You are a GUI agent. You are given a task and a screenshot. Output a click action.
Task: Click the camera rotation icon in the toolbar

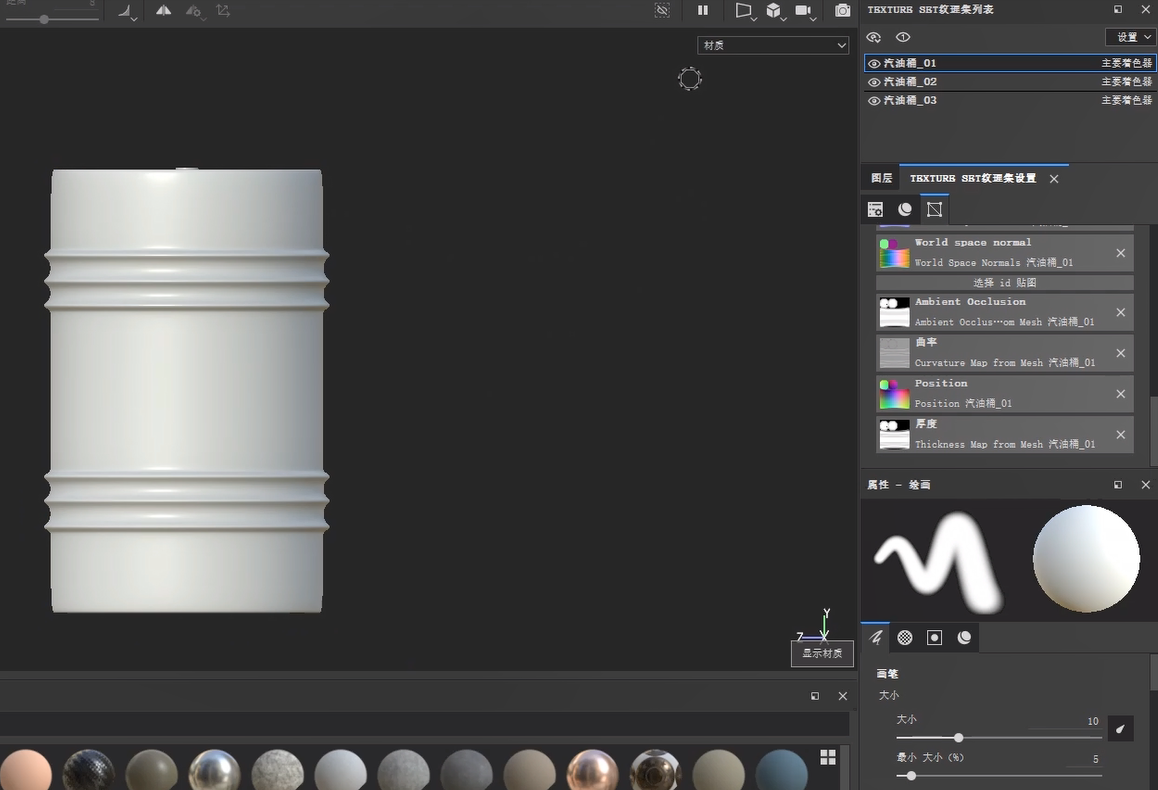click(803, 11)
